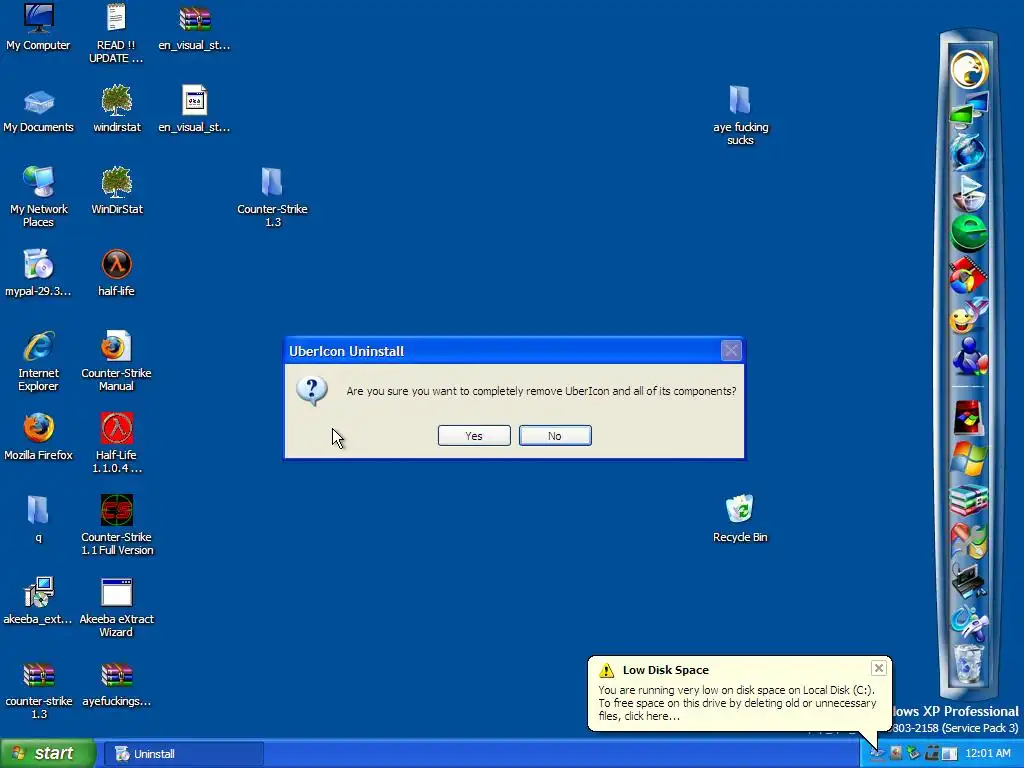This screenshot has height=768, width=1024.
Task: Confirm uninstall by clicking Yes
Action: click(x=474, y=436)
